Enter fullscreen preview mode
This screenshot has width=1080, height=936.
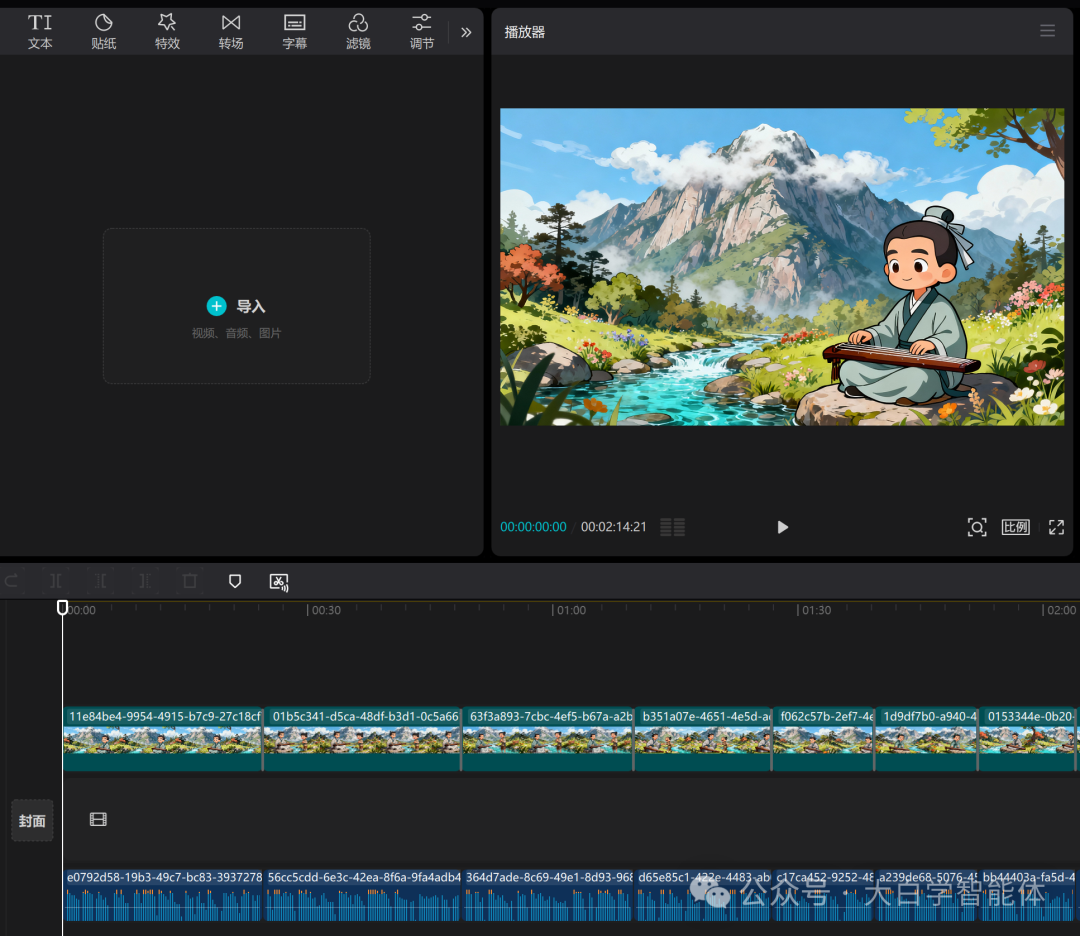(1056, 528)
